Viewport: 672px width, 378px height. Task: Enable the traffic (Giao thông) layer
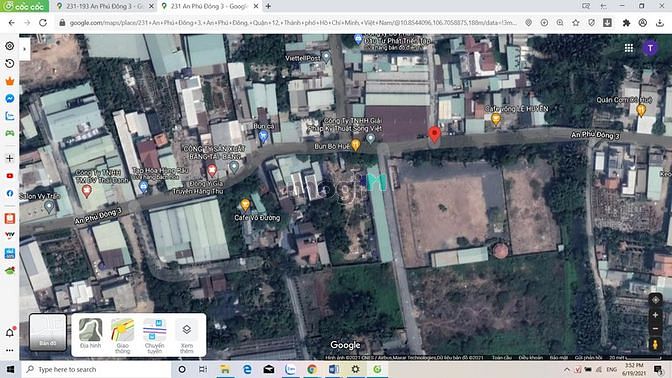pyautogui.click(x=122, y=336)
